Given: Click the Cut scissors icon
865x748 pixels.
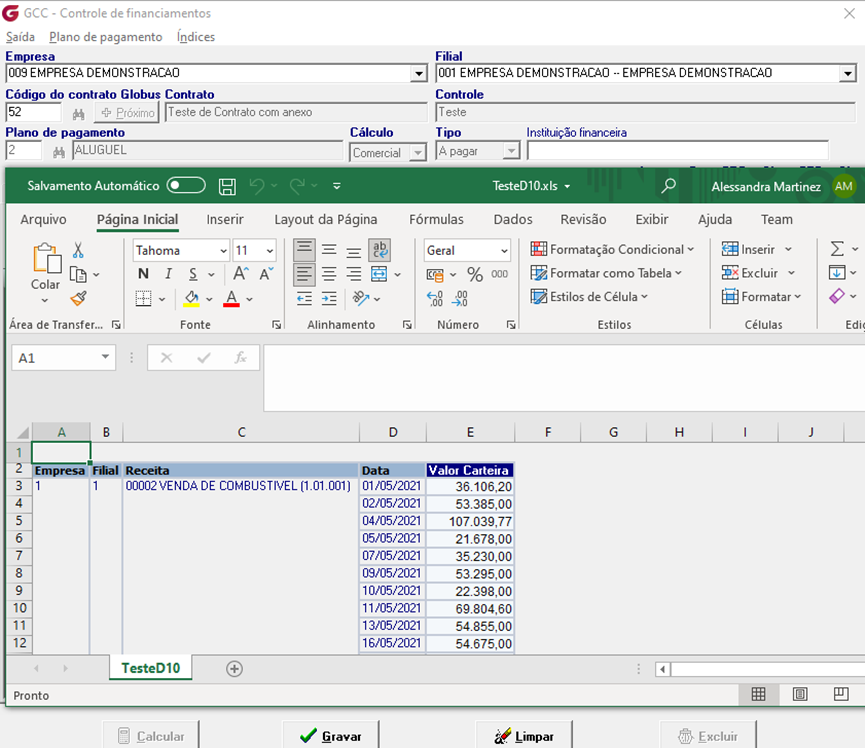Looking at the screenshot, I should [78, 250].
